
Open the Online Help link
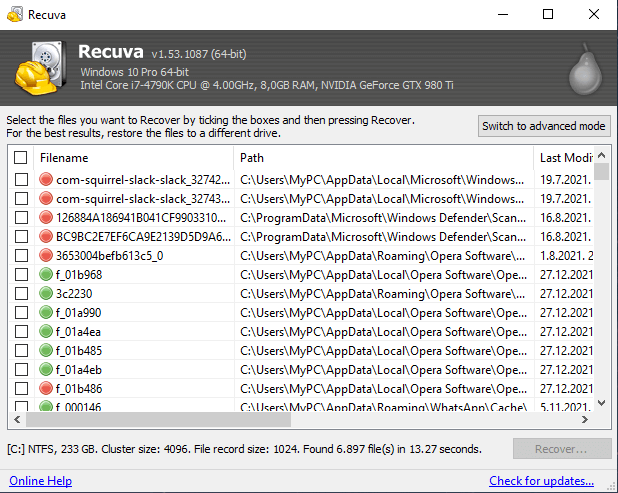(x=41, y=481)
